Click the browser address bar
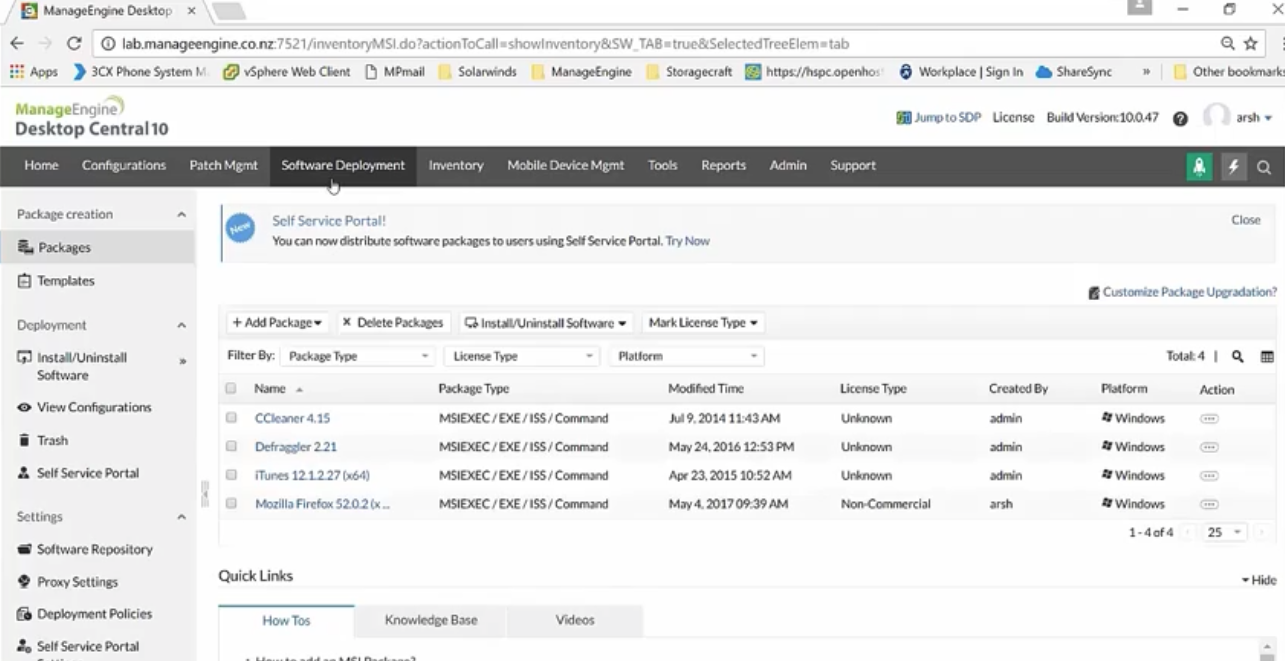The width and height of the screenshot is (1285, 661). pyautogui.click(x=658, y=44)
